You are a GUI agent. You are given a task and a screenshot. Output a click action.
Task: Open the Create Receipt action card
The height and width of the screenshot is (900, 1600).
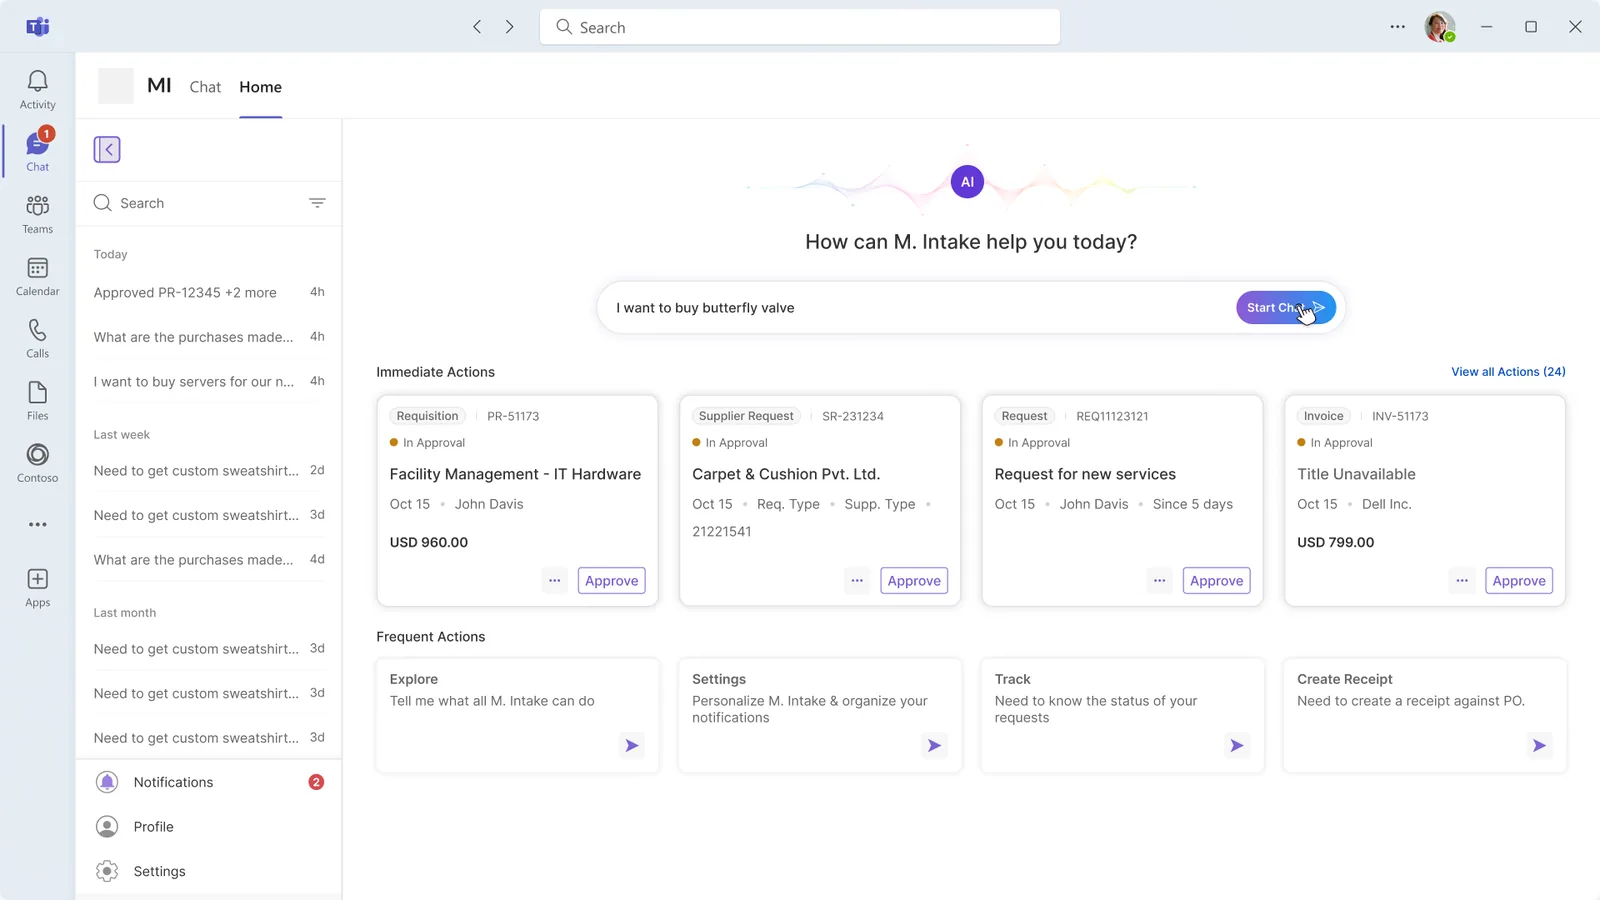click(1425, 715)
